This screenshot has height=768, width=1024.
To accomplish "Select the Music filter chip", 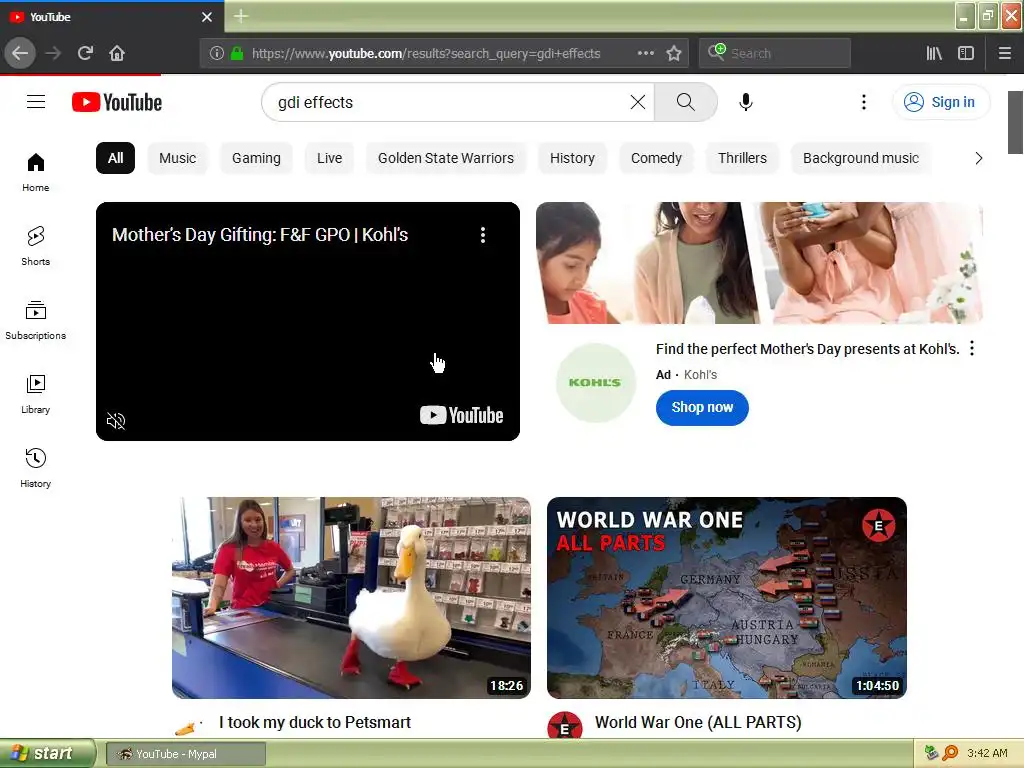I will [178, 158].
